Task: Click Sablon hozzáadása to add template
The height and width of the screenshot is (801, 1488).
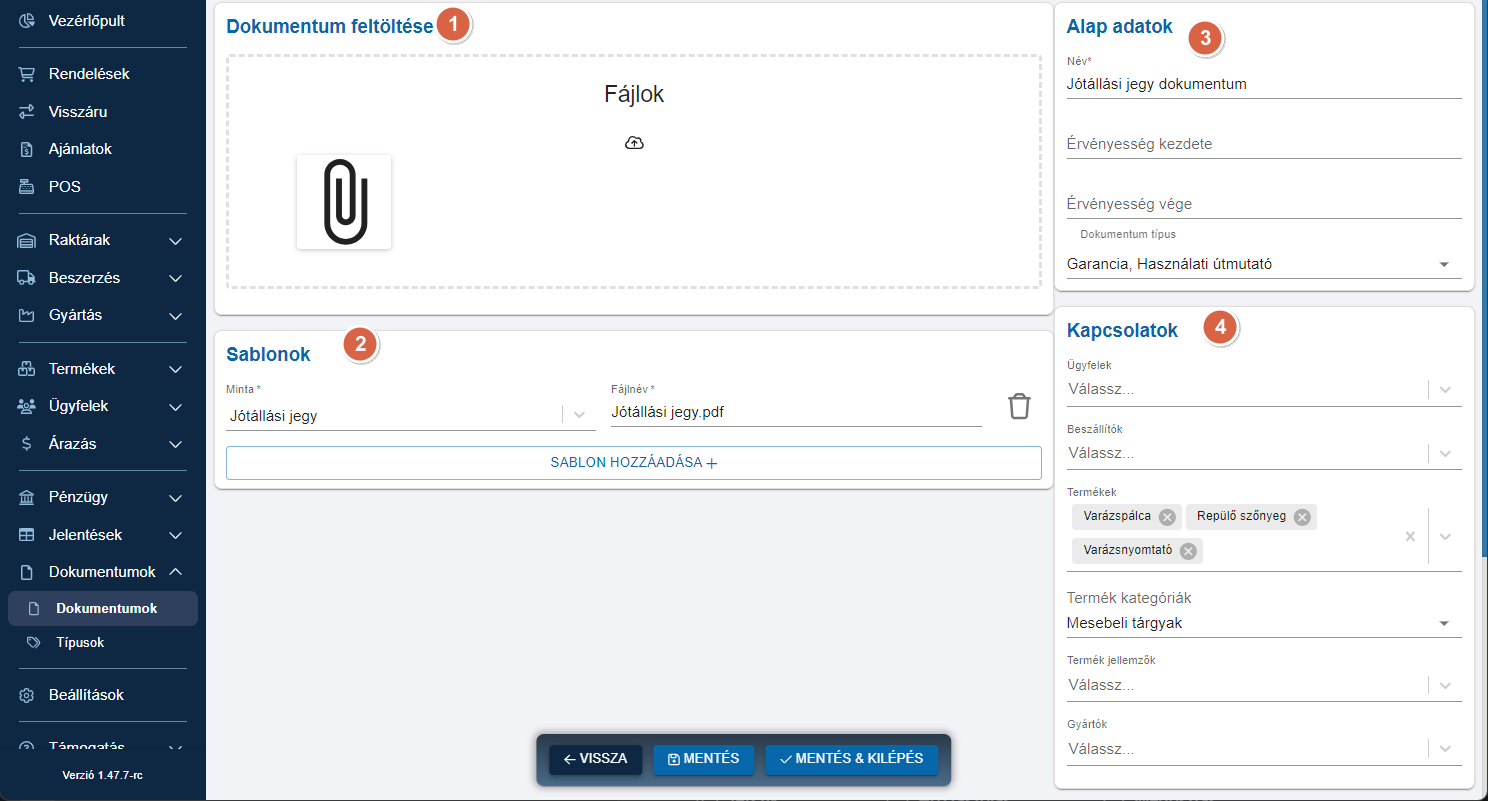Action: point(634,463)
